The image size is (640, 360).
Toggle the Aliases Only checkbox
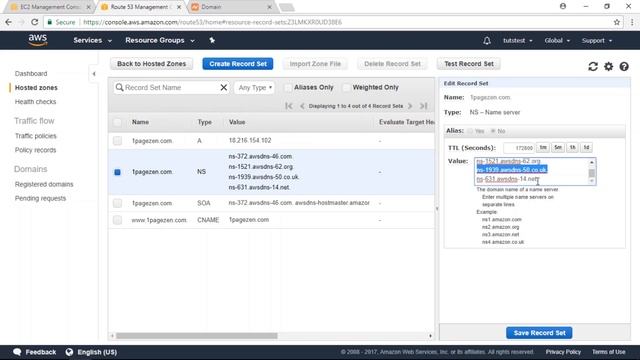(x=288, y=87)
